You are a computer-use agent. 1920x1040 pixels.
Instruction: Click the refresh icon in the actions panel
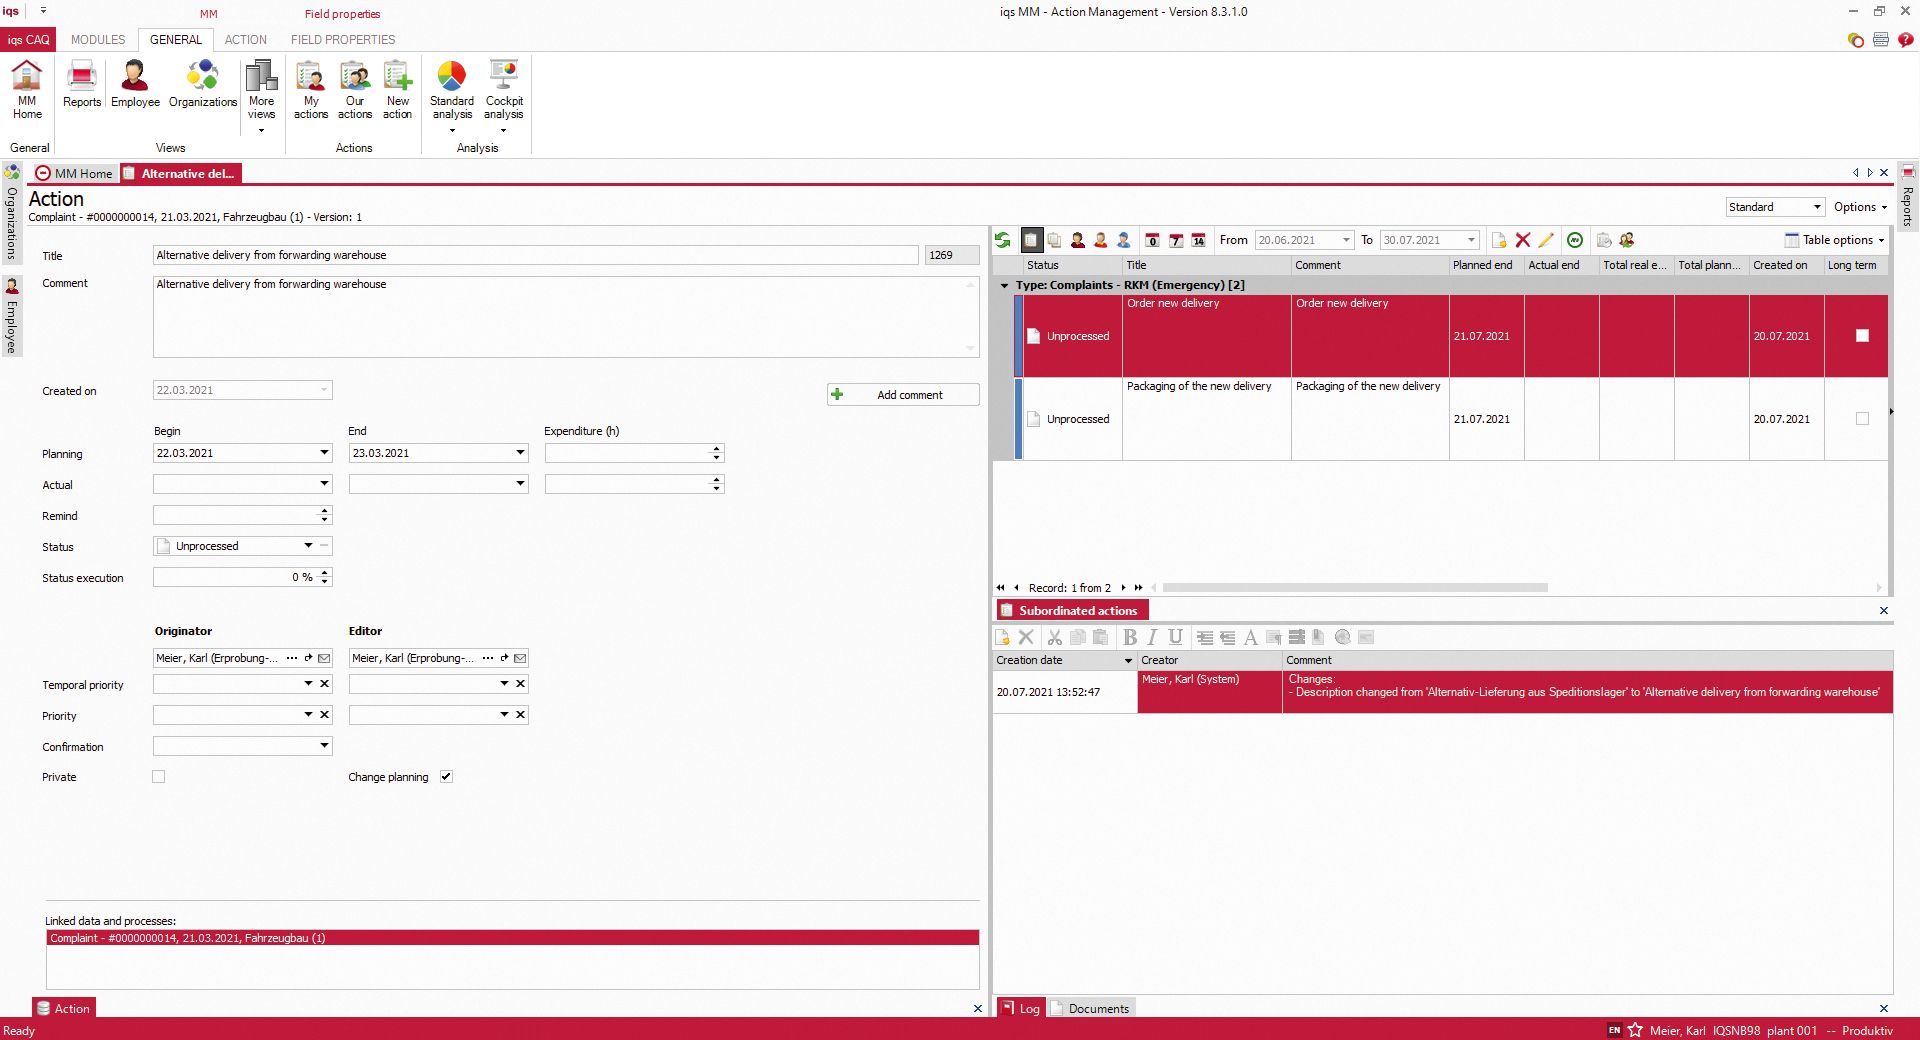tap(1002, 240)
